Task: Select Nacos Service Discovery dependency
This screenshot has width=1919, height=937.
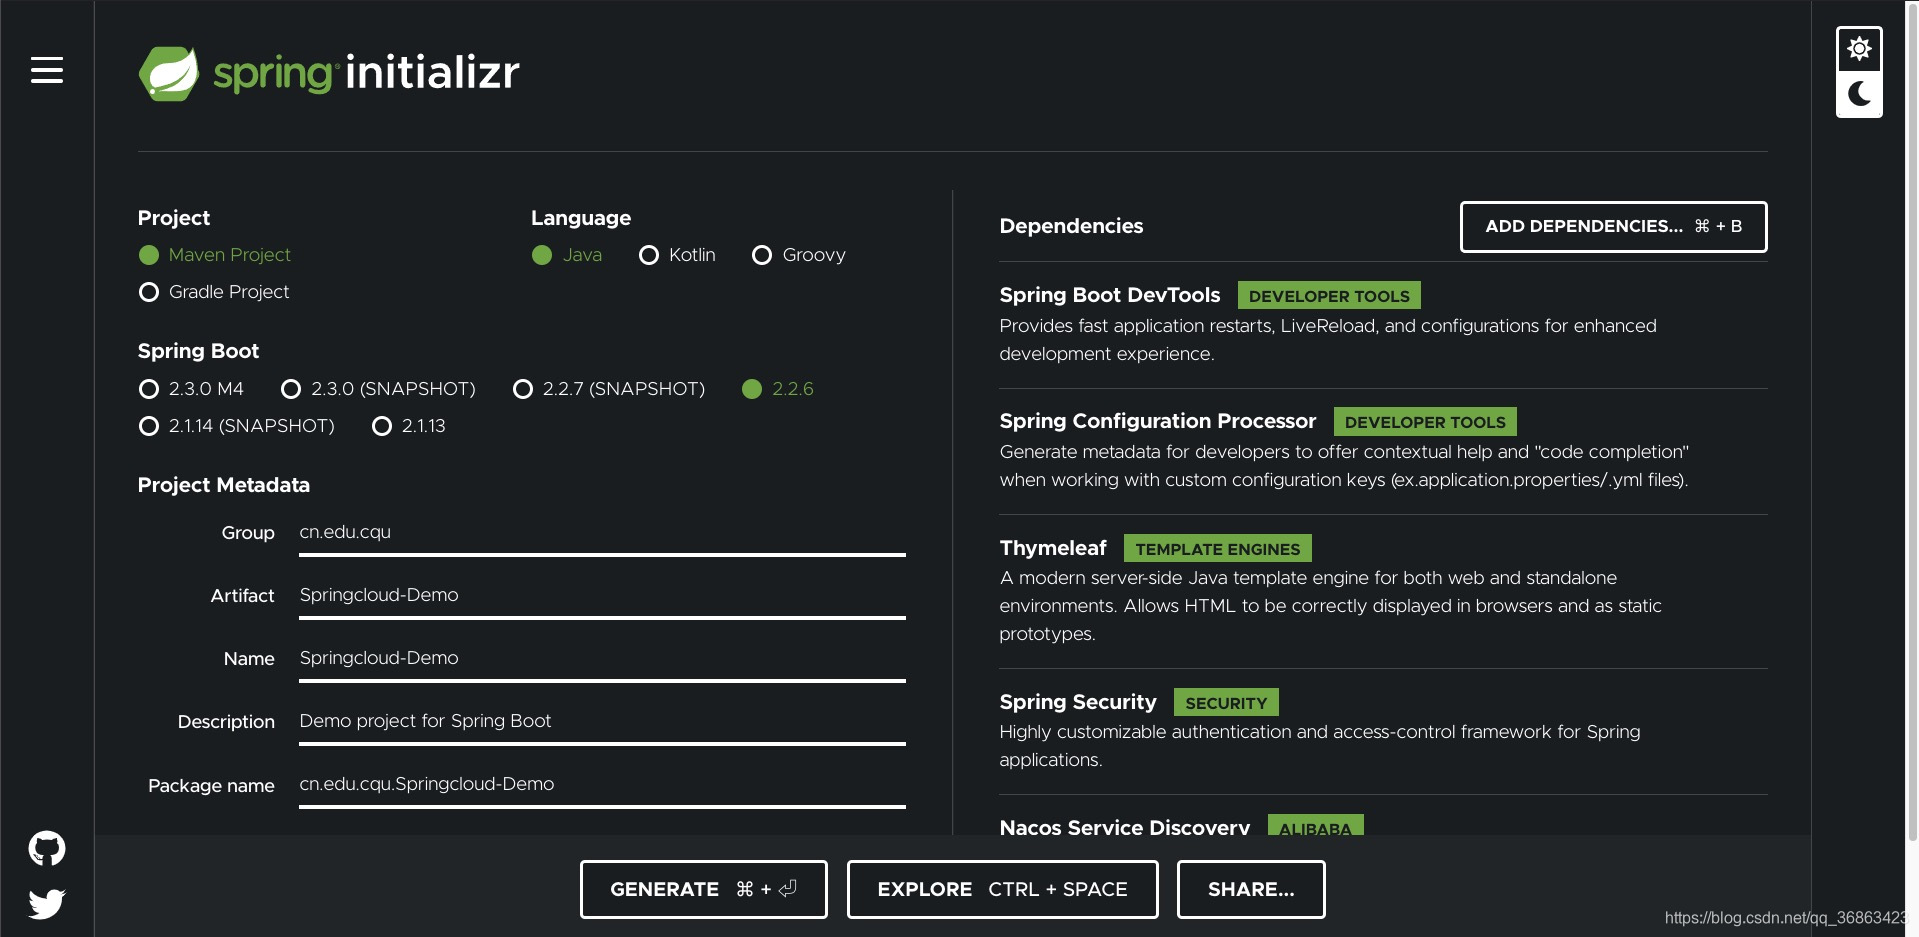Action: [1124, 826]
